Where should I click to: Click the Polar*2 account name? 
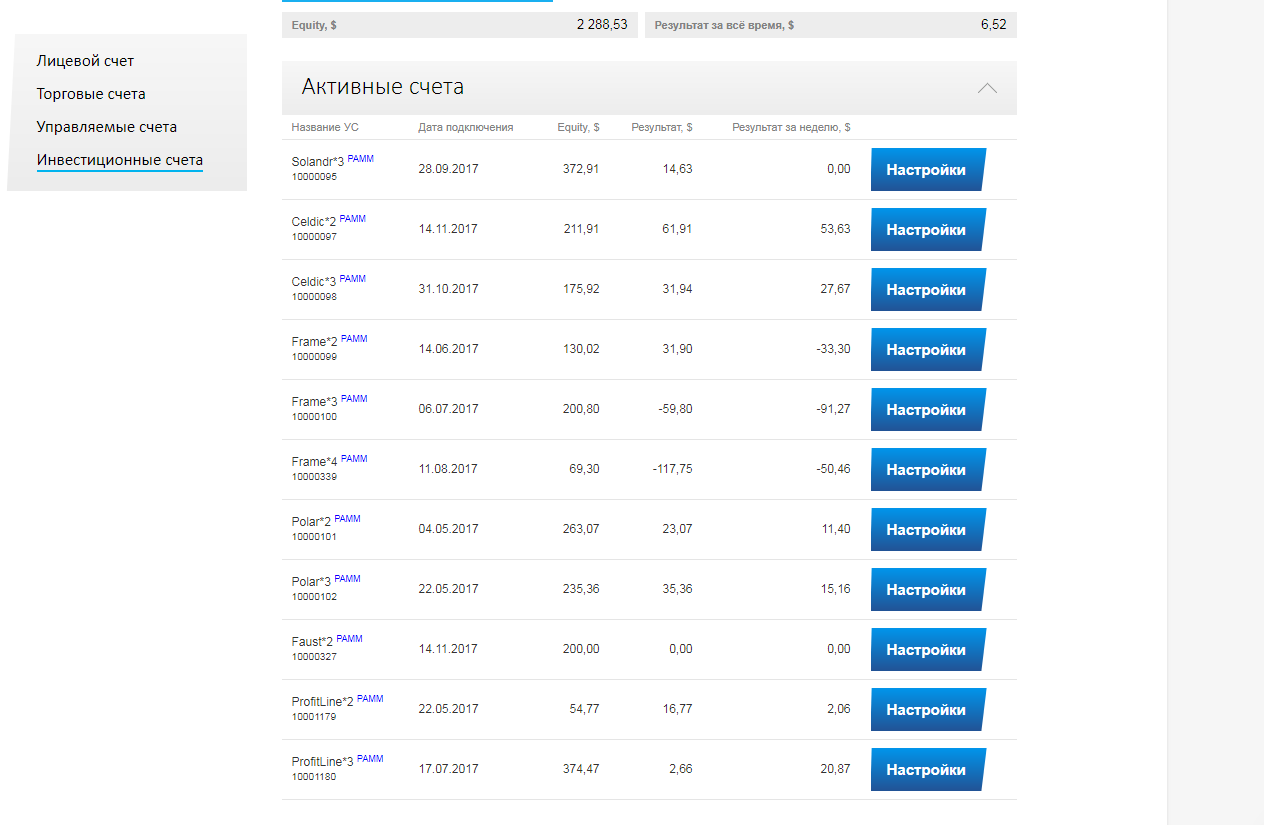(311, 522)
